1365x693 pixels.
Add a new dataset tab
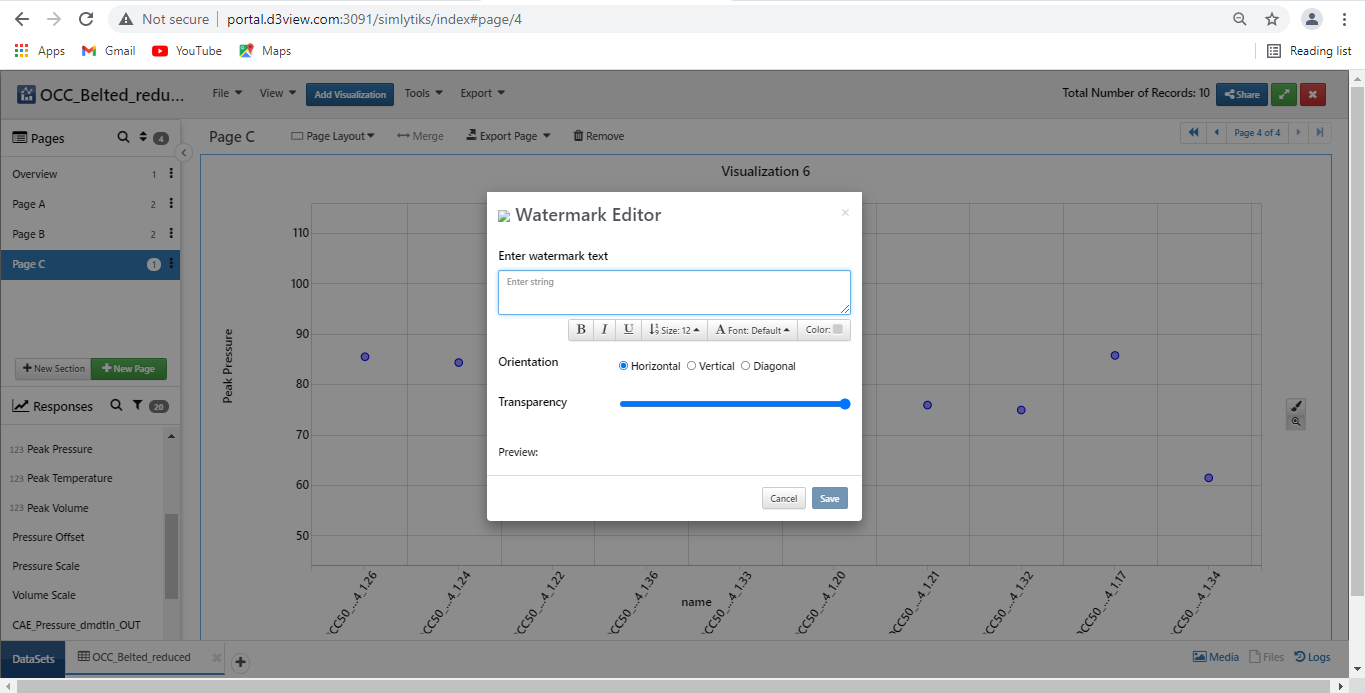point(241,662)
